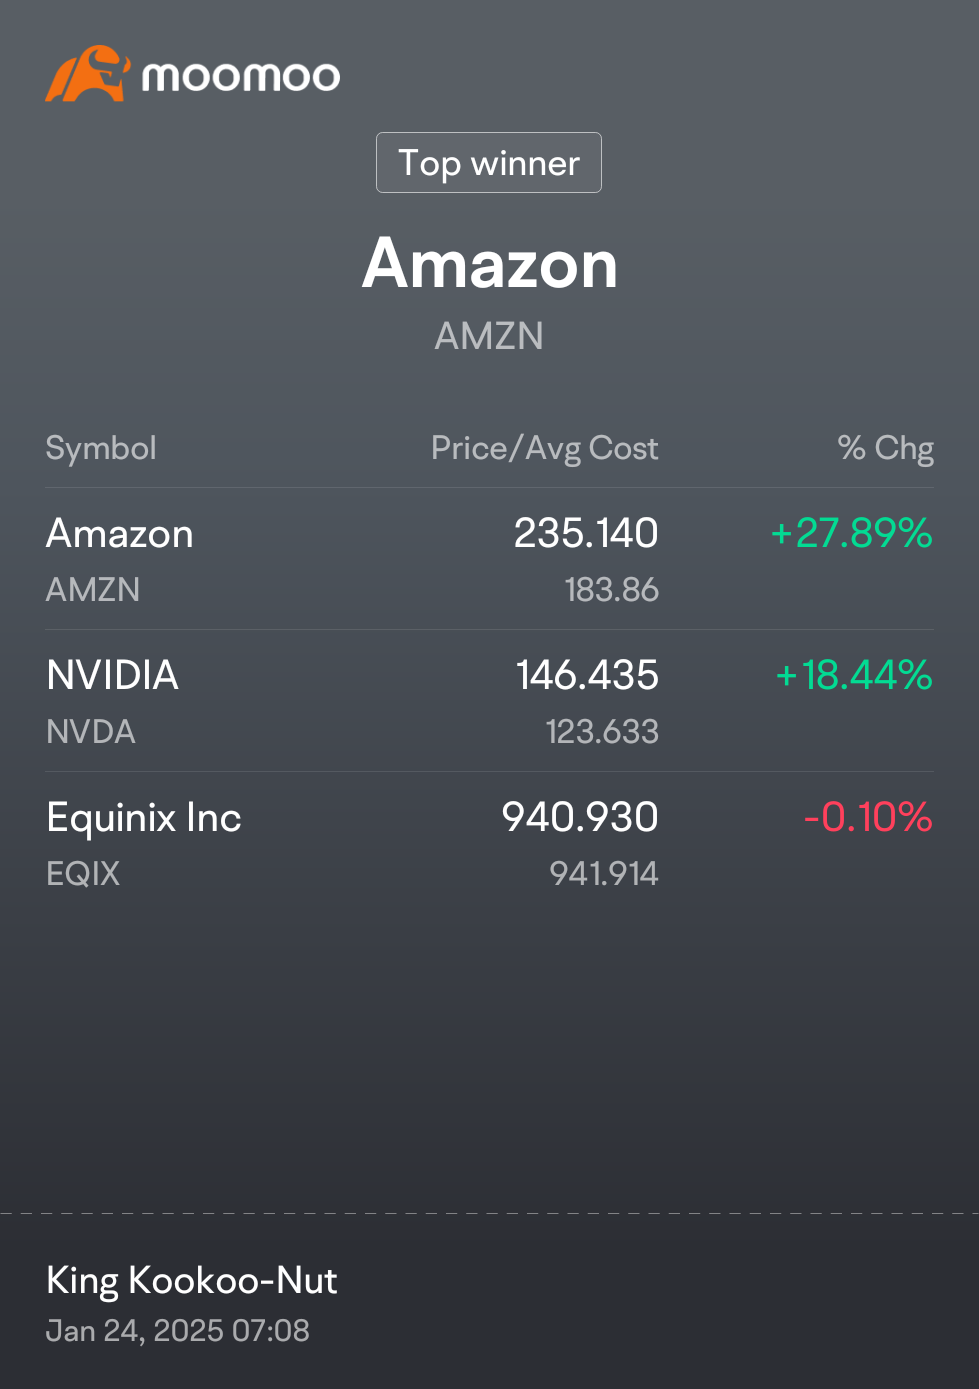Select the Top winner badge
The image size is (979, 1389).
coord(489,162)
